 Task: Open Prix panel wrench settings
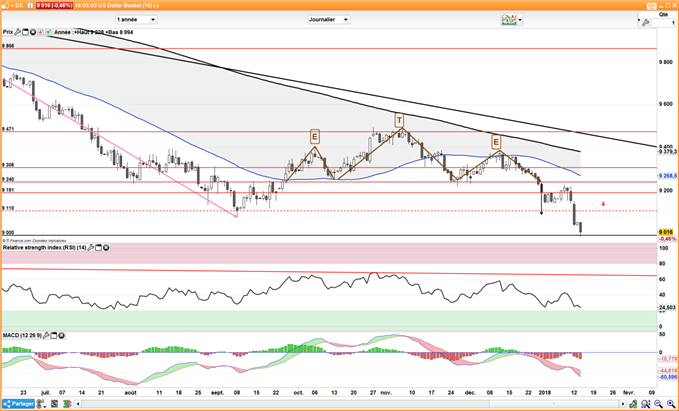[x=18, y=32]
